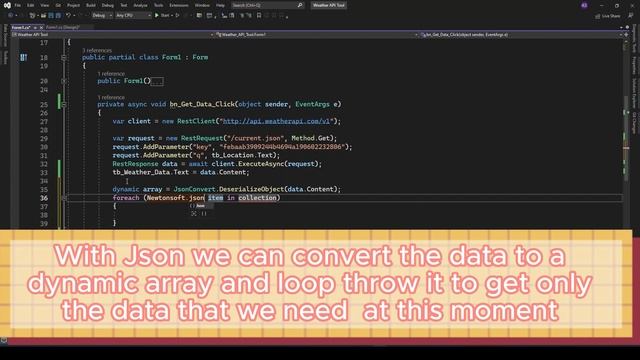Open the File menu

[x=18, y=5]
